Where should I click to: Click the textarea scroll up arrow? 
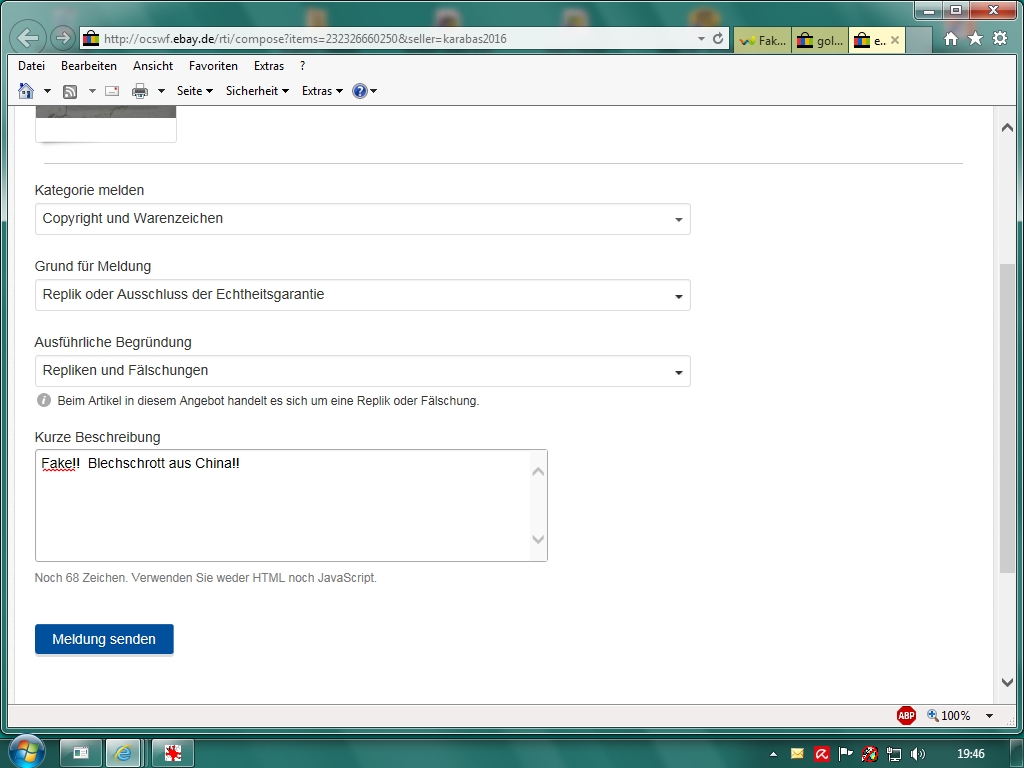[538, 472]
